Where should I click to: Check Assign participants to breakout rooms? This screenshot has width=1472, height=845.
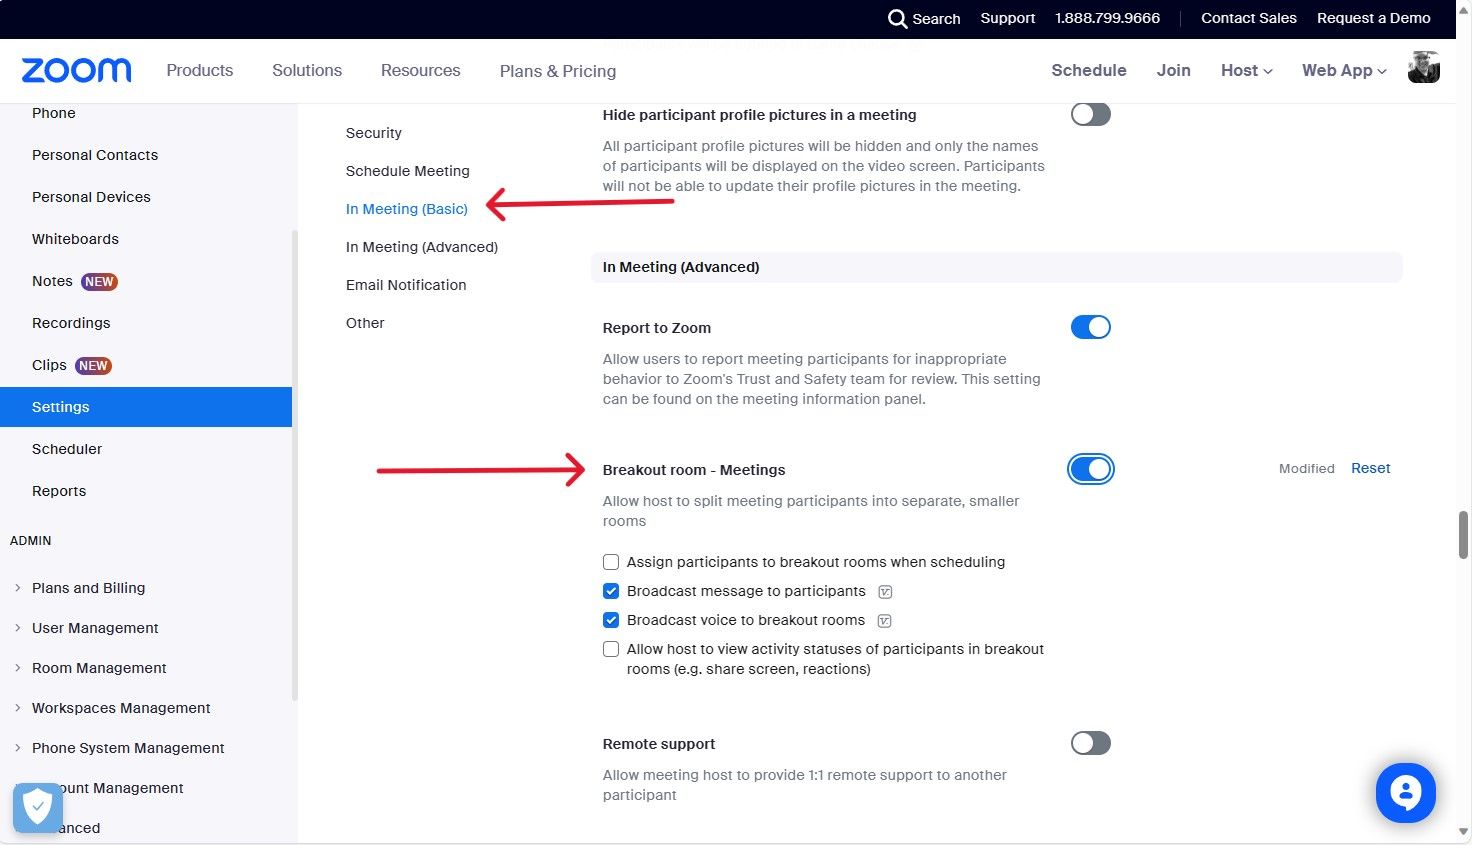click(x=611, y=562)
